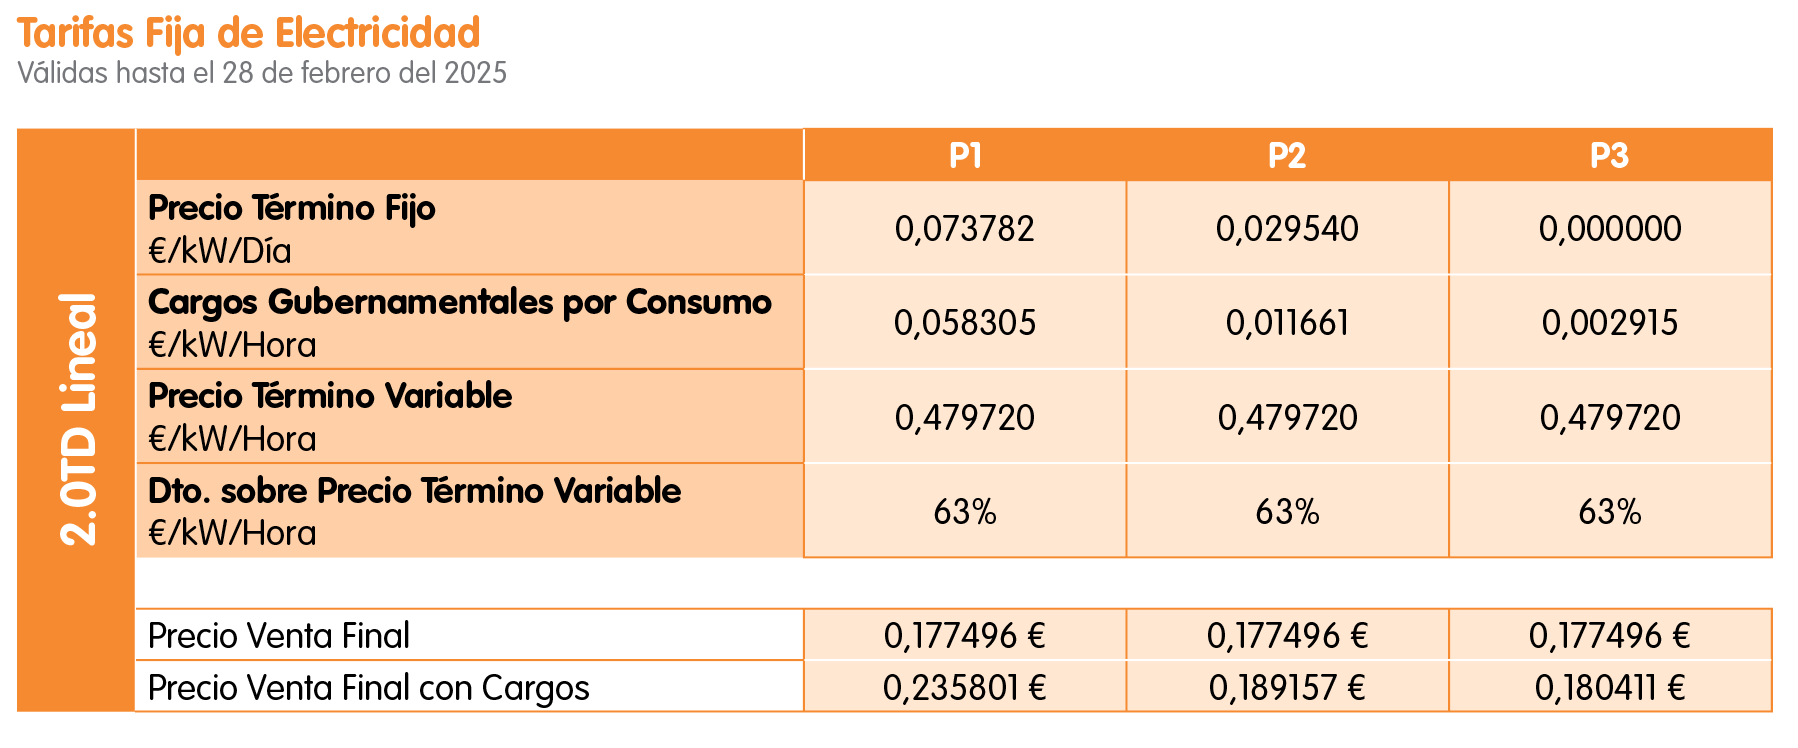Select the 0,058305 cargos cell
Image resolution: width=1798 pixels, height=748 pixels.
point(965,322)
